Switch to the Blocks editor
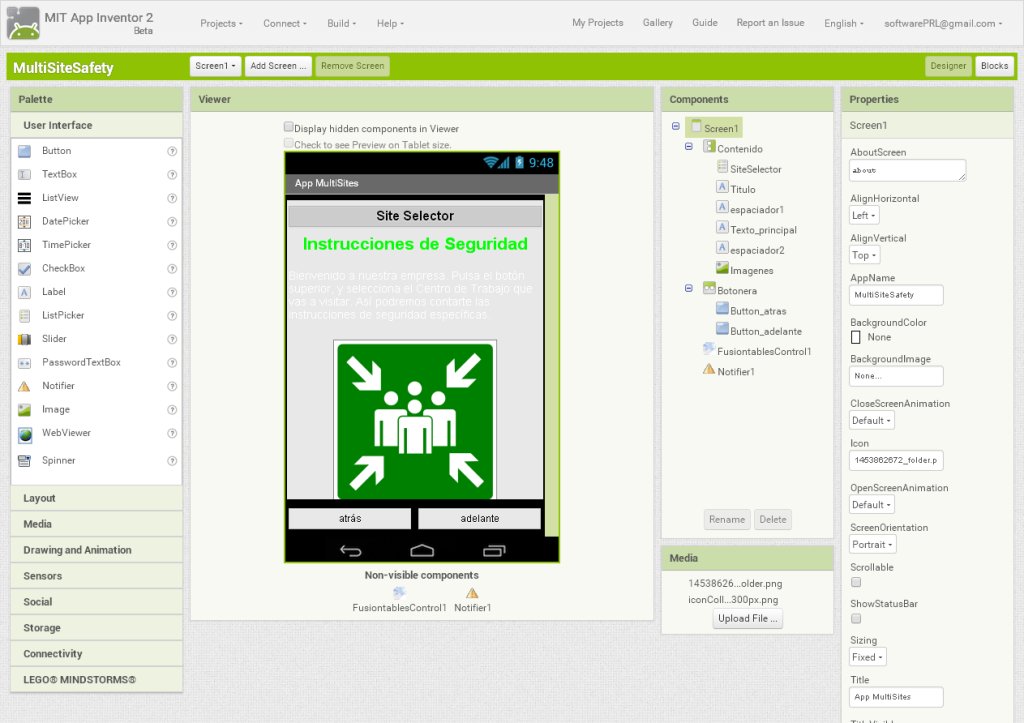Screen dimensions: 1024x723 pos(994,66)
